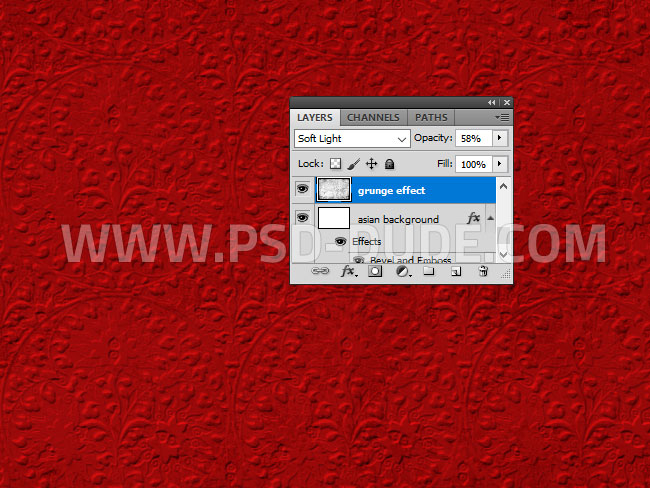The width and height of the screenshot is (650, 488).
Task: Create new adjustment layer icon
Action: [403, 272]
